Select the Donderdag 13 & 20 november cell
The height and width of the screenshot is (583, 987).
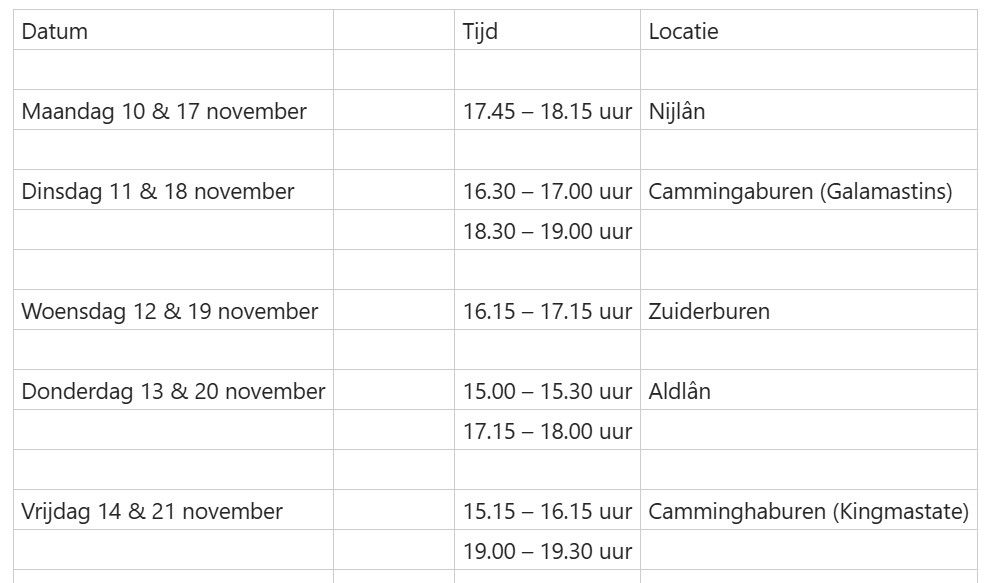(173, 391)
